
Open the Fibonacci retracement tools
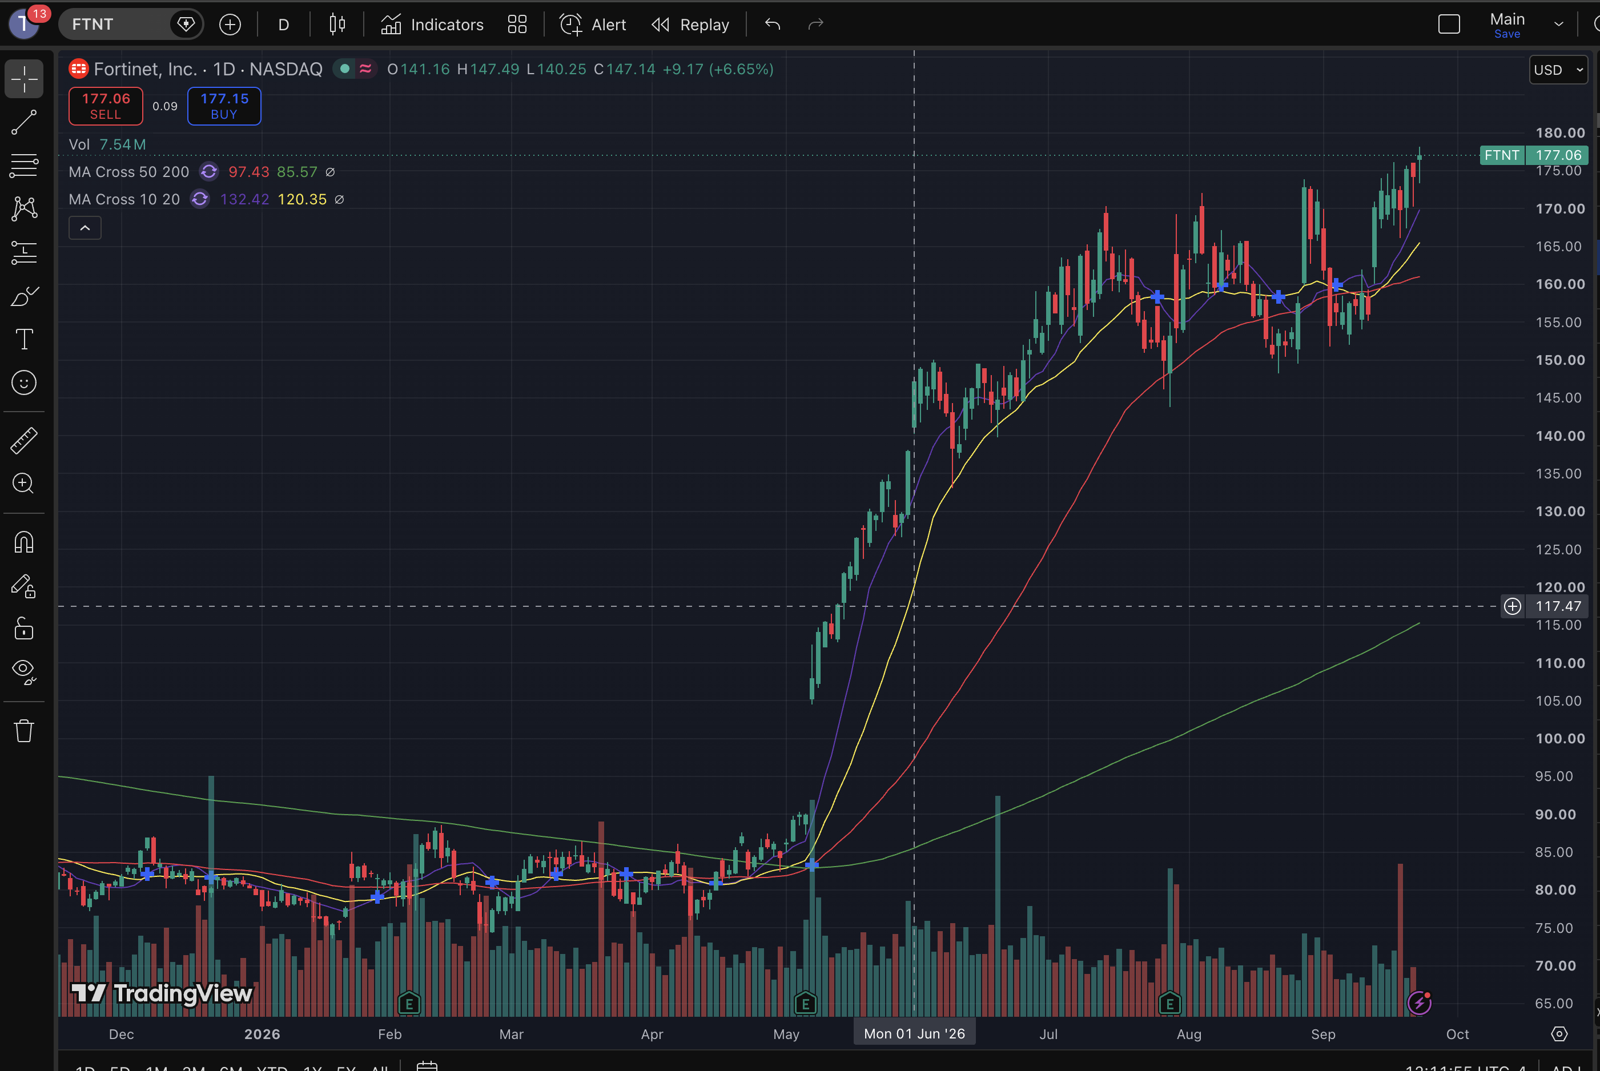click(x=24, y=166)
